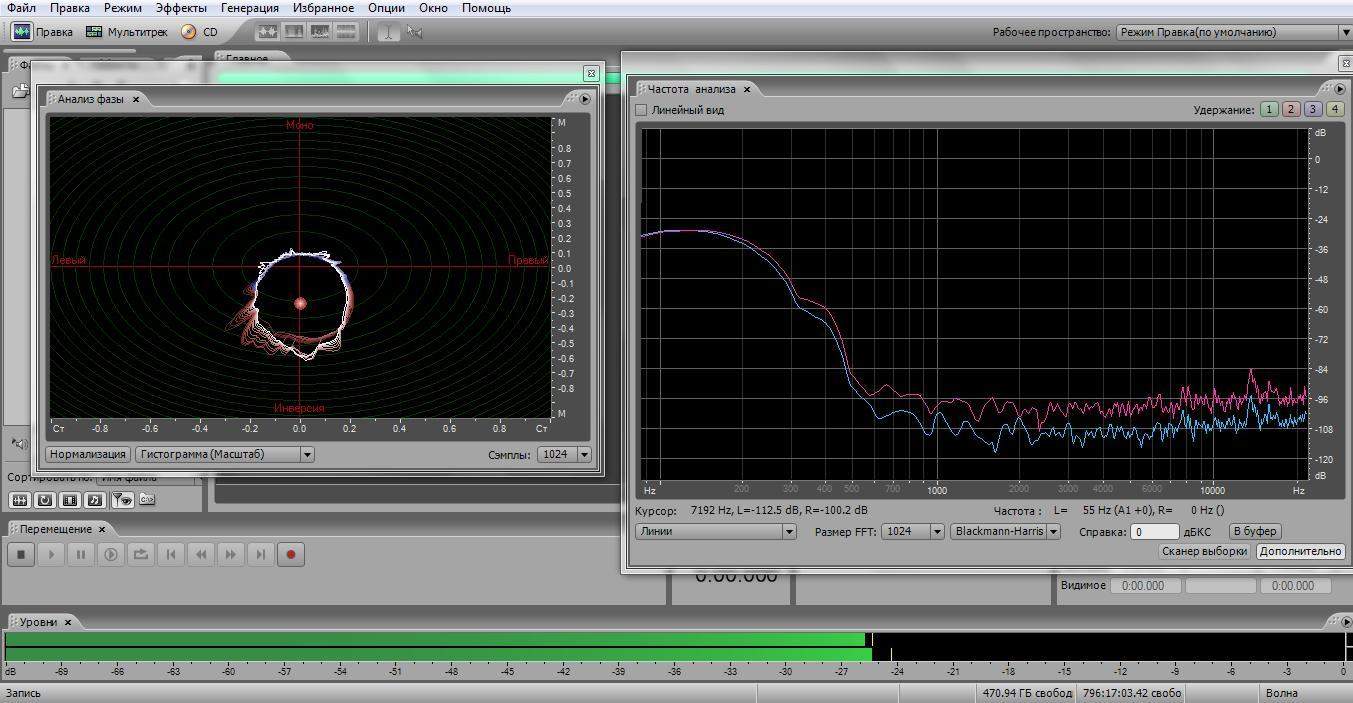
Task: Switch to Мультитрек (Multitrack) view
Action: pyautogui.click(x=127, y=32)
